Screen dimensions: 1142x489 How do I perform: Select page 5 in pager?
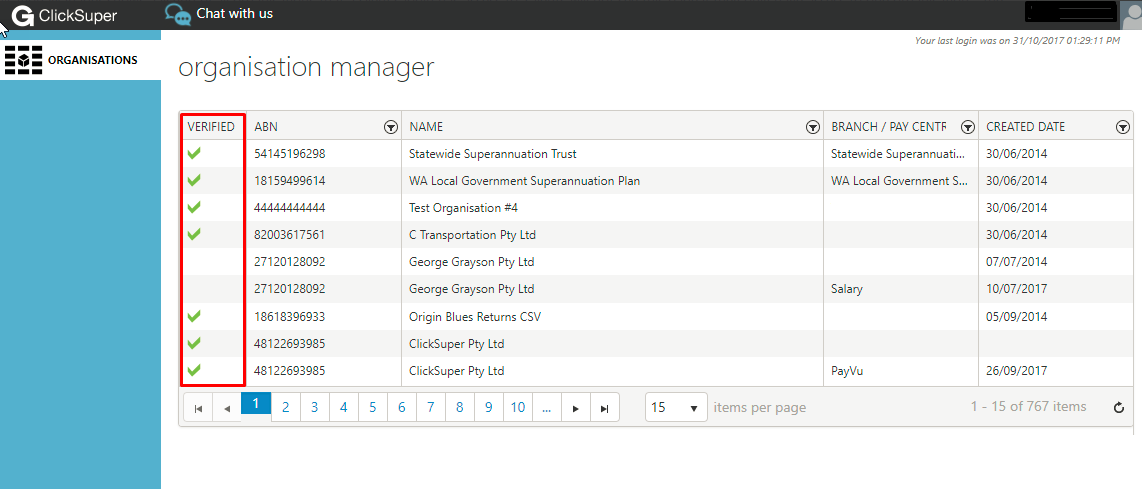pyautogui.click(x=372, y=408)
